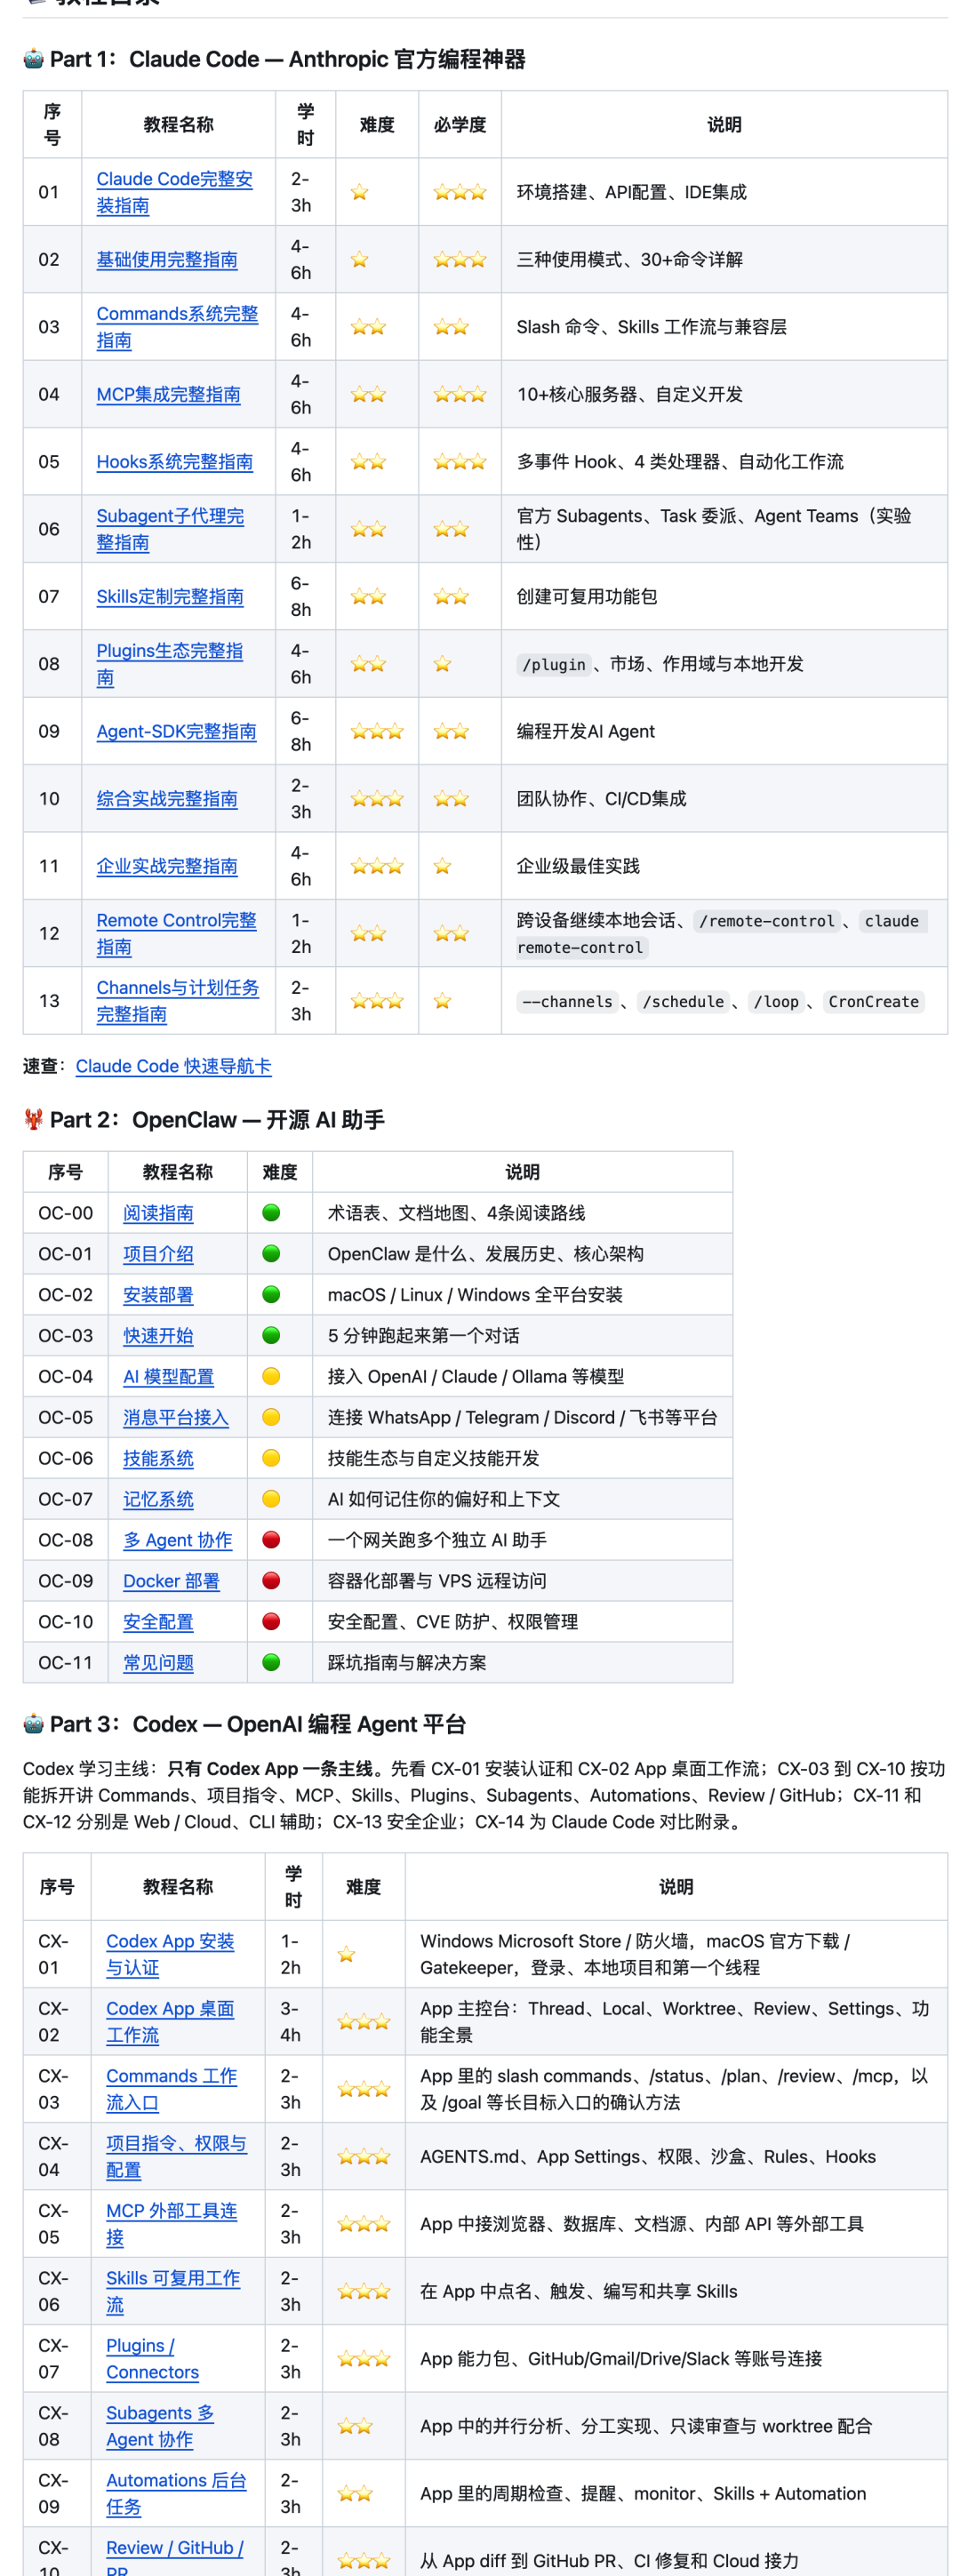
Task: Open the Claude Code完整安装指南 link
Action: pyautogui.click(x=174, y=192)
